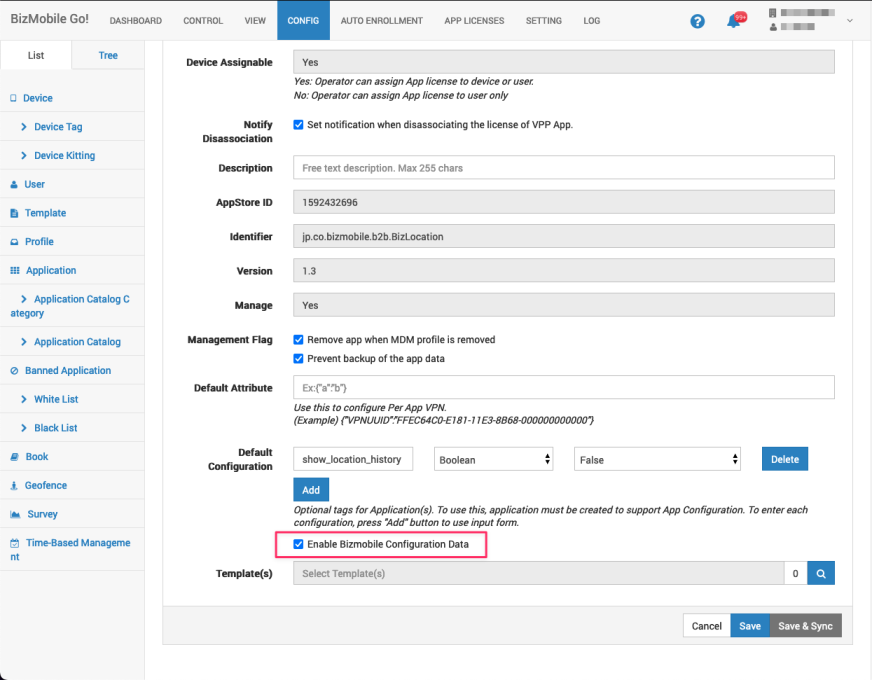The image size is (872, 680).
Task: Click the Survey chart icon in sidebar
Action: [x=14, y=515]
